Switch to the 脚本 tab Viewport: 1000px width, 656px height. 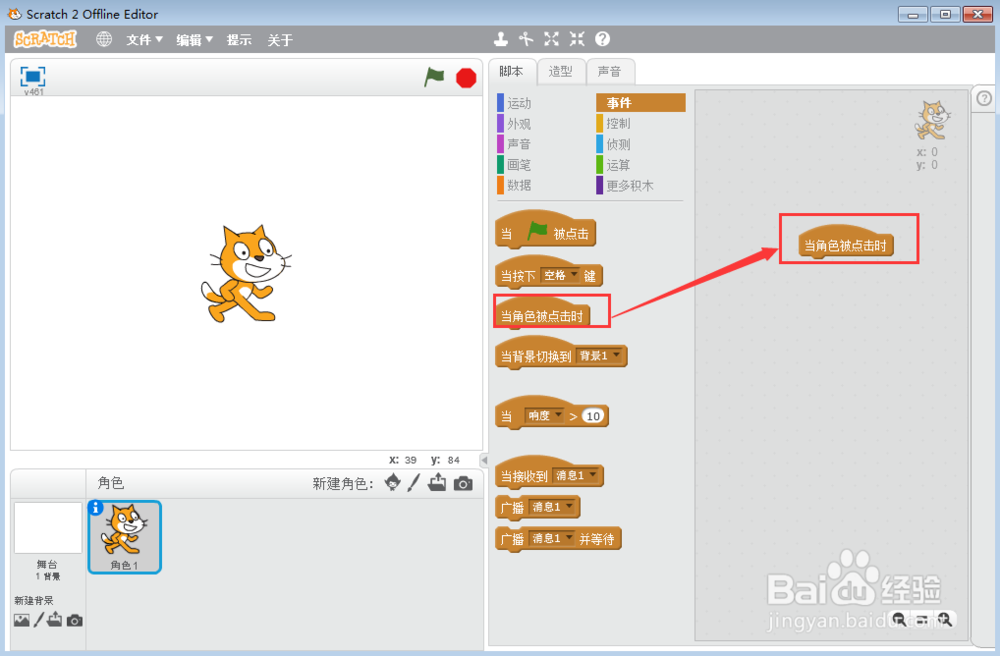tap(511, 71)
